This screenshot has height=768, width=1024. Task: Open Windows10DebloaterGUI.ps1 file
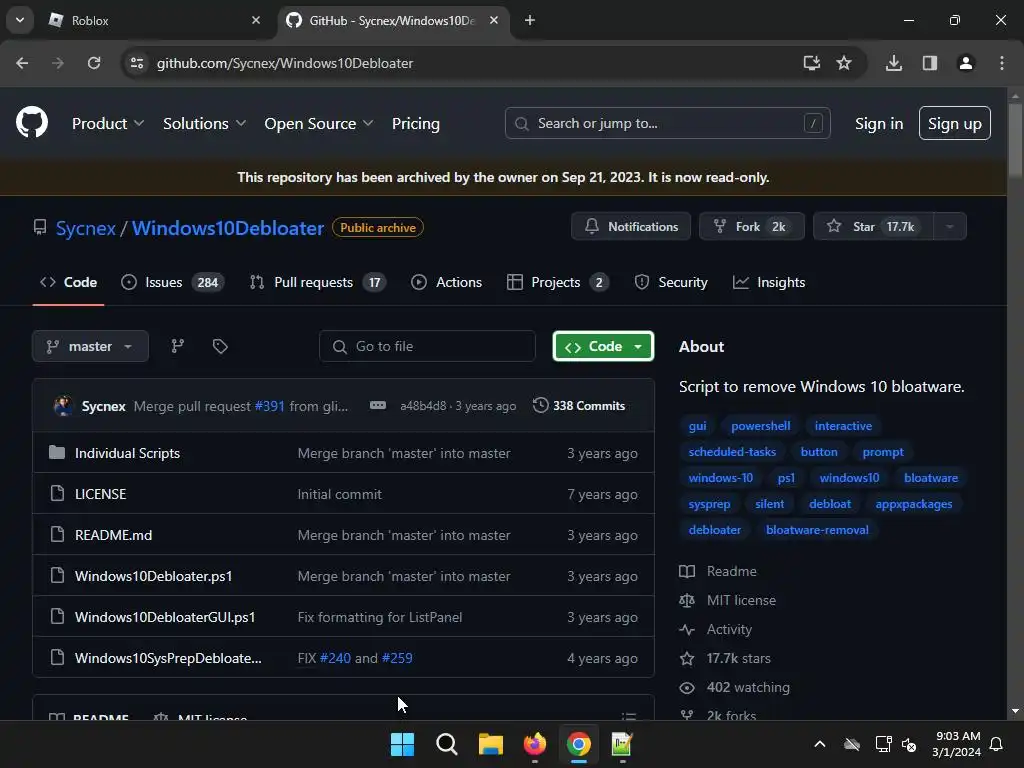point(165,617)
